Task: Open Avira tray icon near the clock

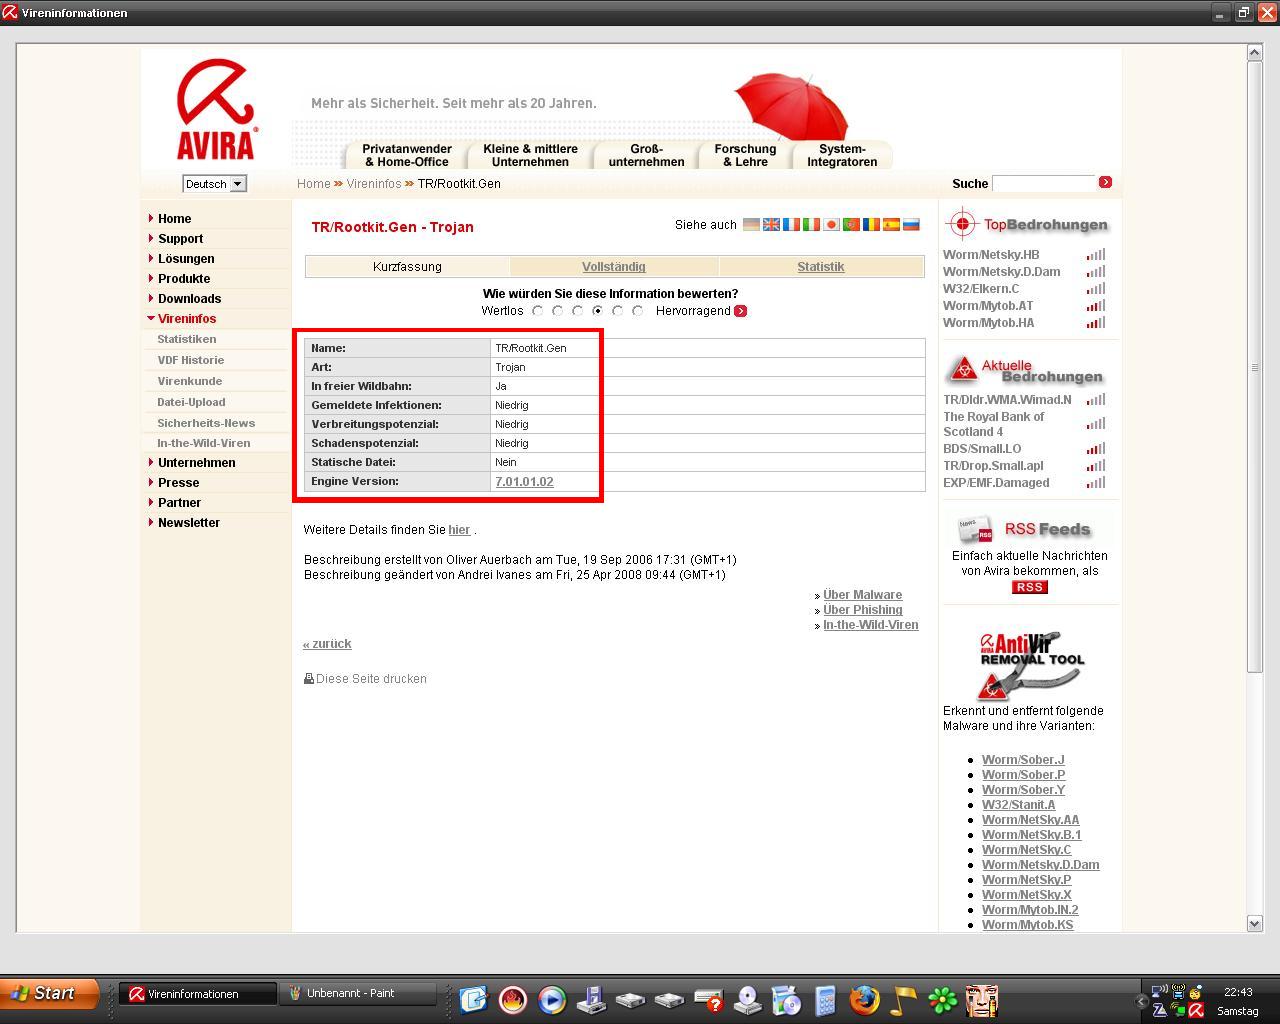Action: click(1195, 1010)
